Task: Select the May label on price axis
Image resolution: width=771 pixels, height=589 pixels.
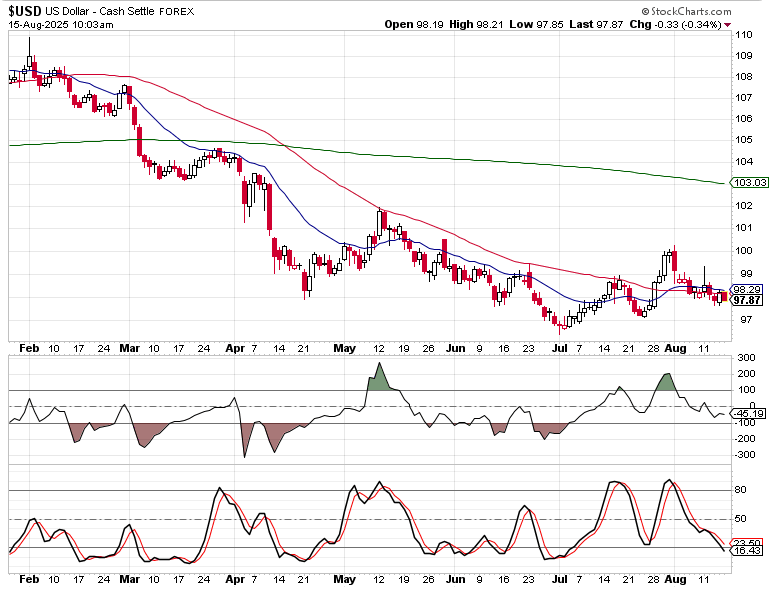Action: [x=344, y=348]
